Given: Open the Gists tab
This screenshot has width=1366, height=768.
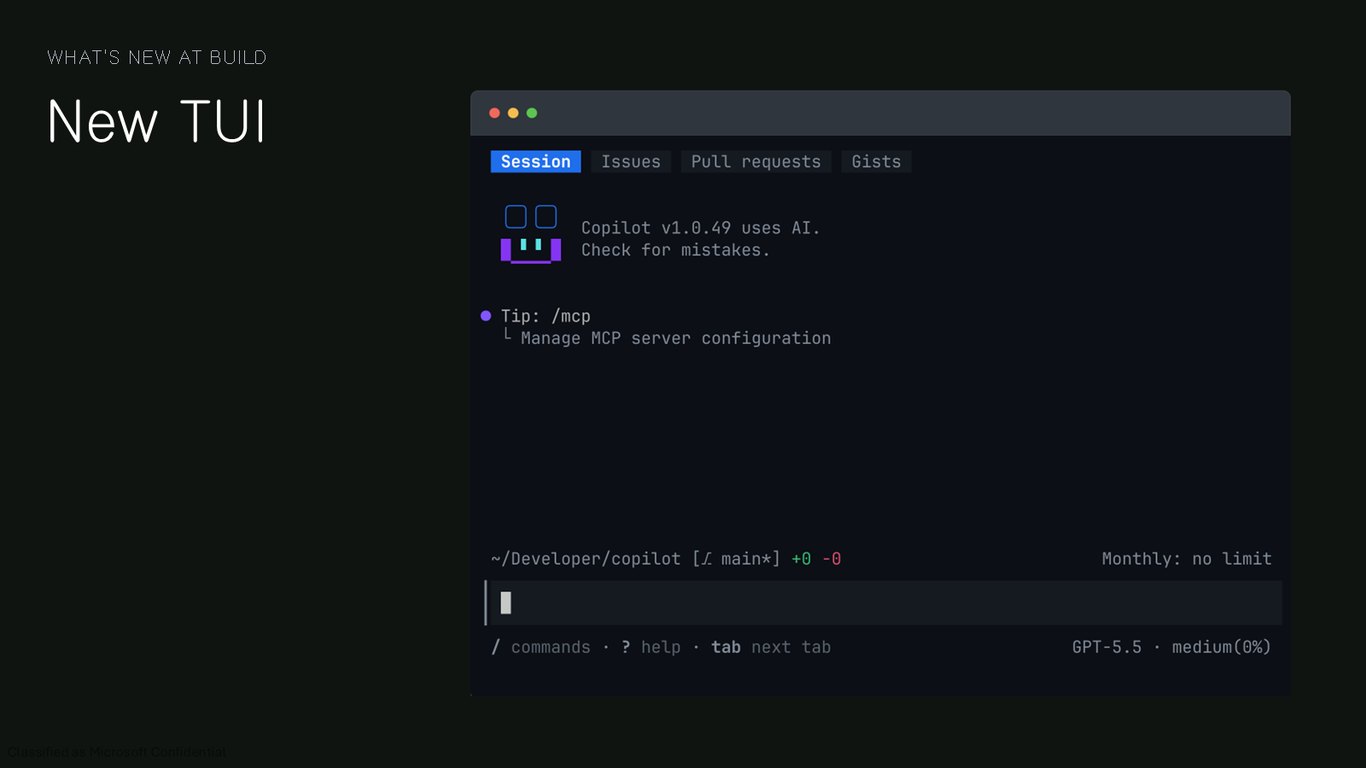Looking at the screenshot, I should pyautogui.click(x=876, y=162).
